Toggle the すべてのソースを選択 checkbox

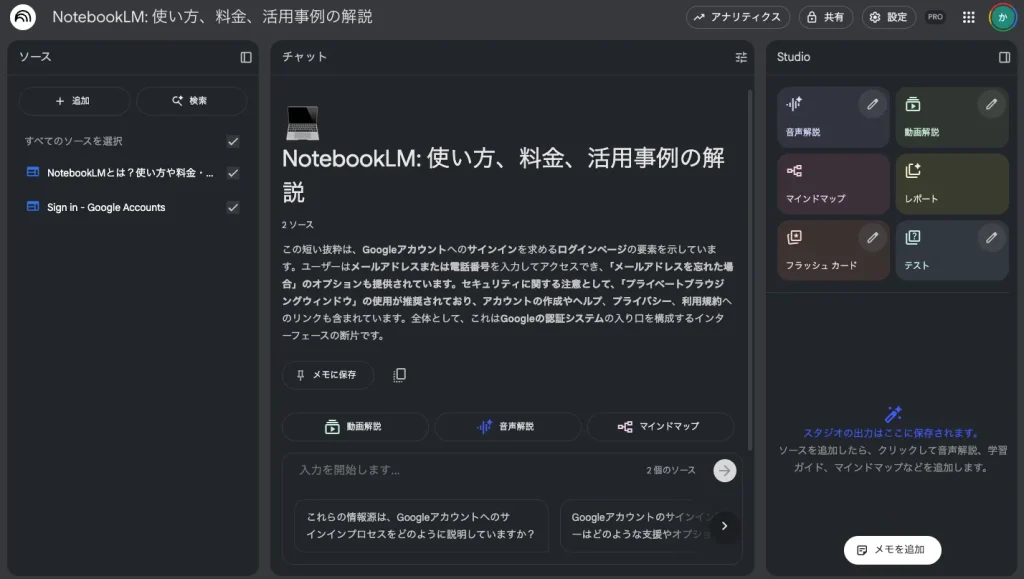232,141
